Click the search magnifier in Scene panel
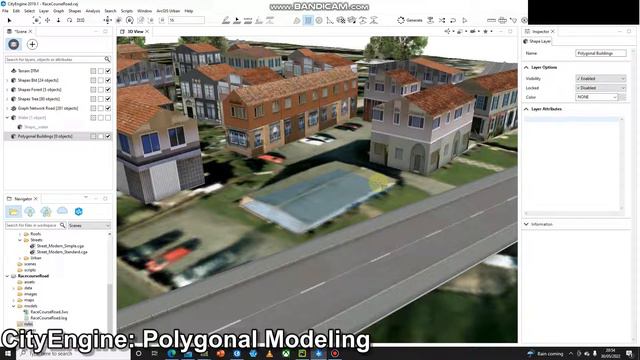The width and height of the screenshot is (640, 360). (107, 59)
